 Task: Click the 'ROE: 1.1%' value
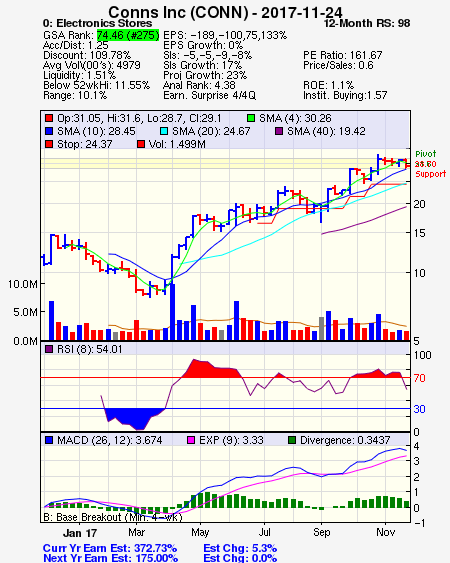328,85
